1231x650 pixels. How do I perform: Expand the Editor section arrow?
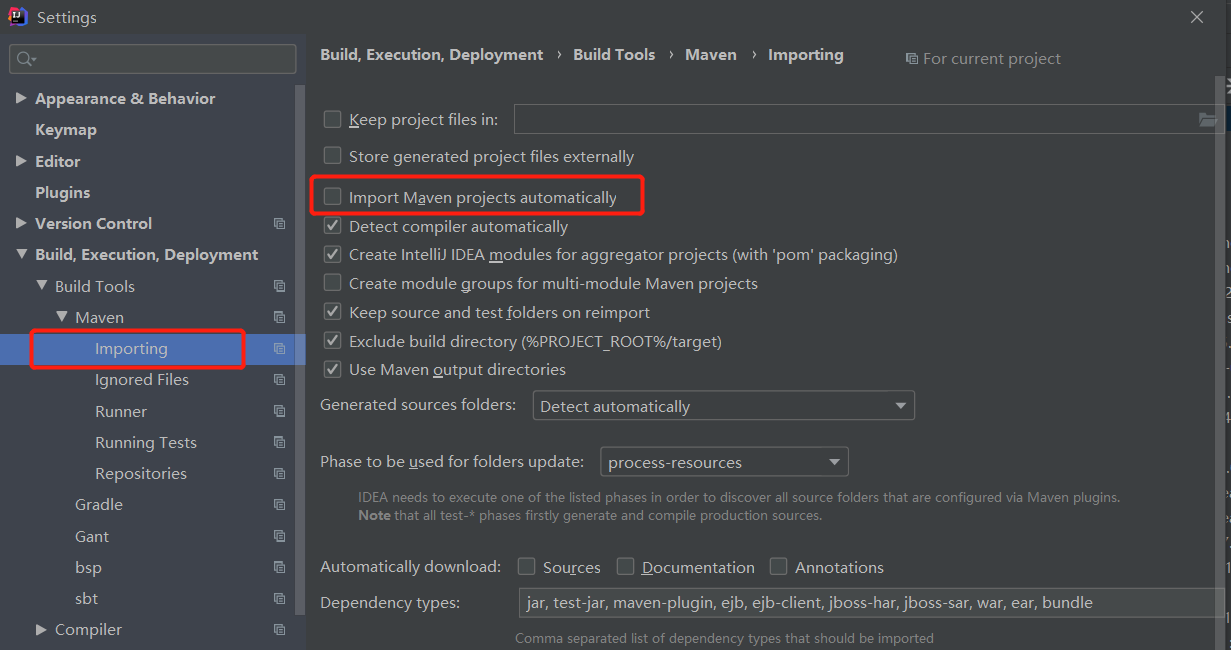pos(21,161)
